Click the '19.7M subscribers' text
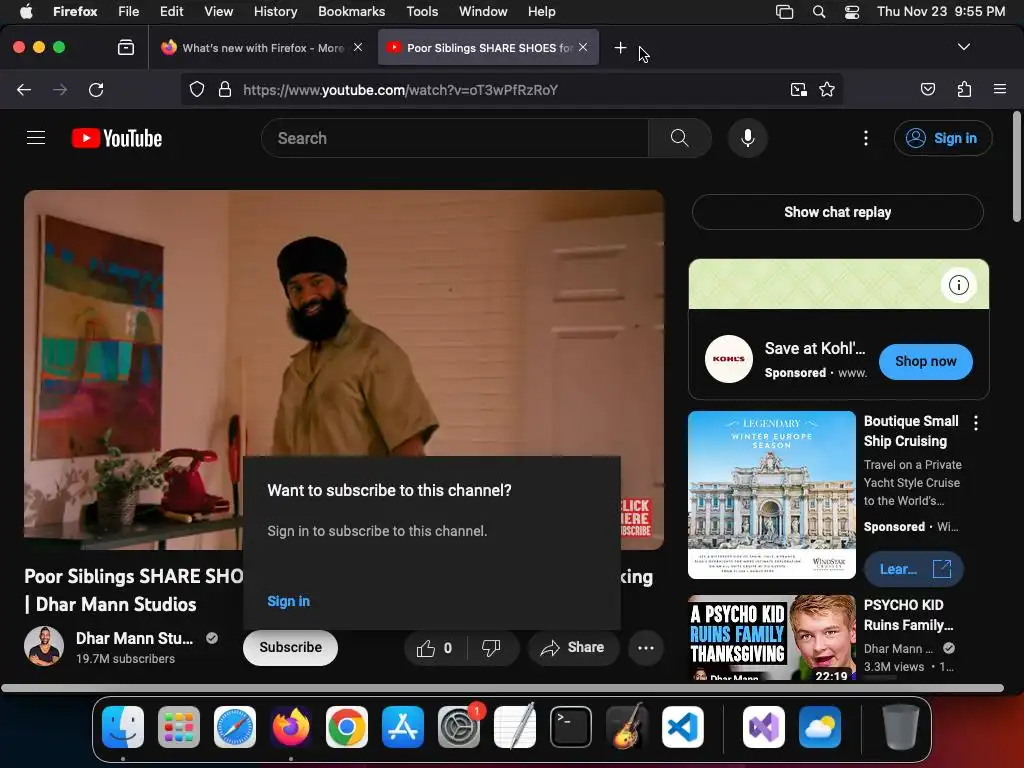This screenshot has width=1024, height=768. coord(125,659)
